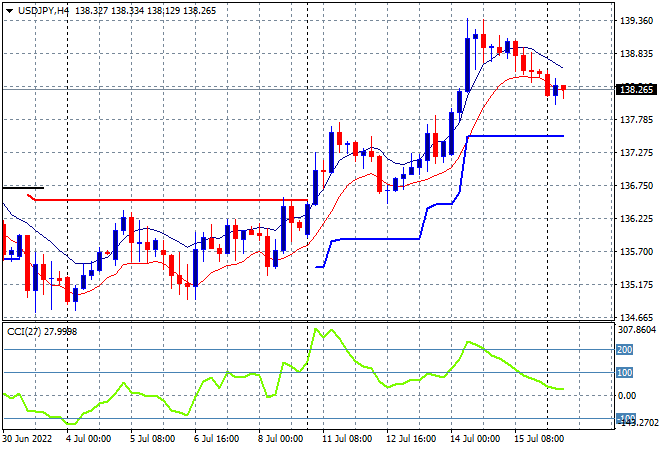Click the OHLC values 138.327 138.334 138.129 138.265
The image size is (660, 450).
coord(146,11)
